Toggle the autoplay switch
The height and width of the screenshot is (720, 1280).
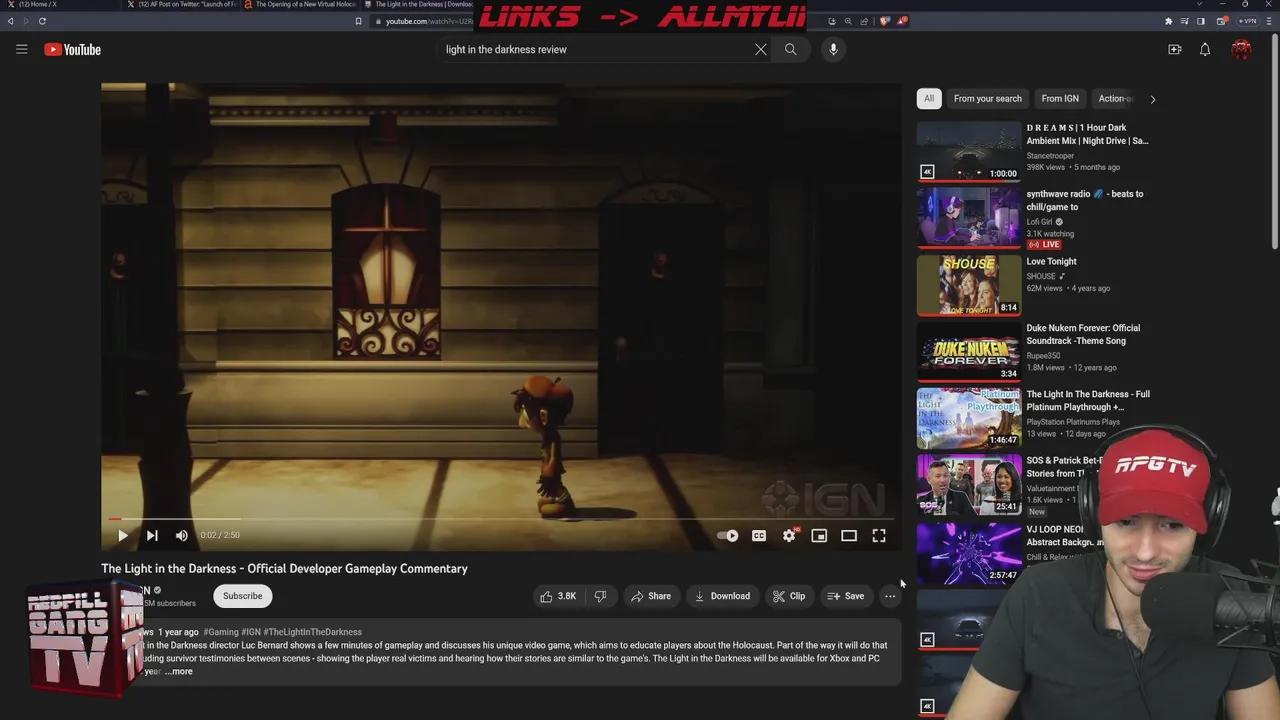click(x=728, y=536)
